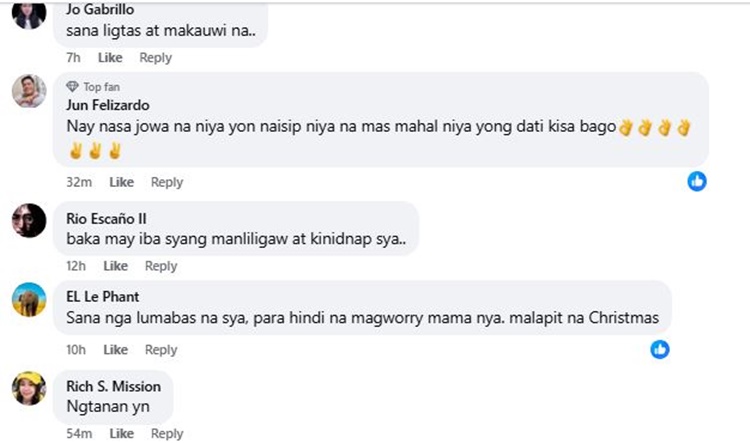Reply to Rich S. Mission's comment

[x=167, y=433]
